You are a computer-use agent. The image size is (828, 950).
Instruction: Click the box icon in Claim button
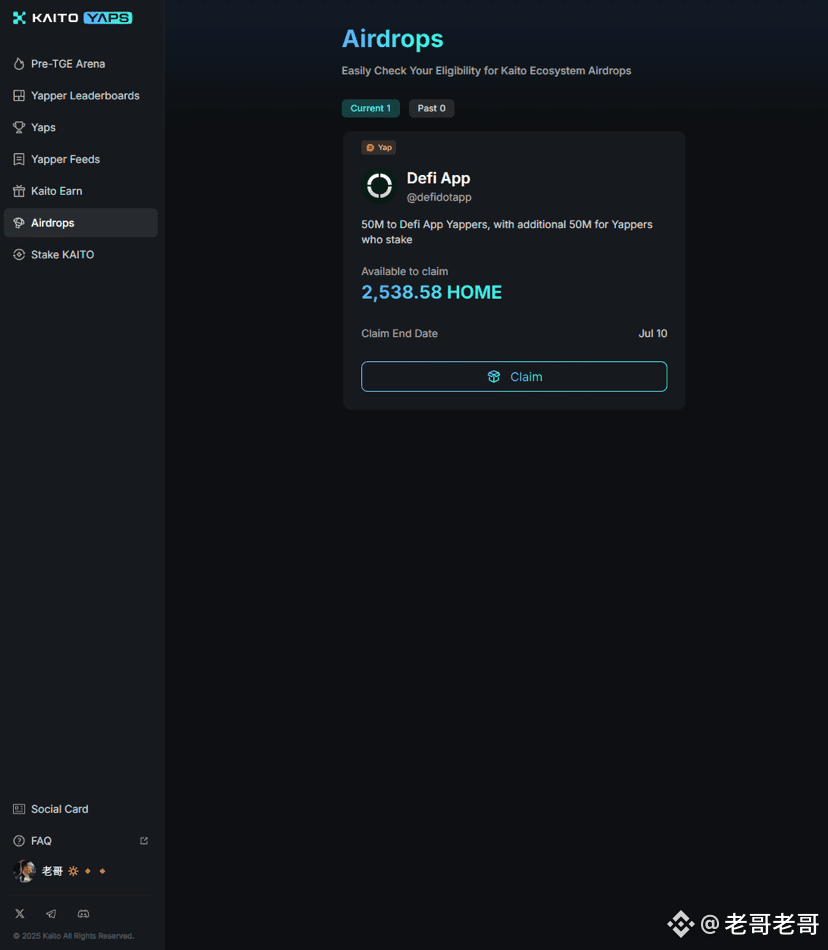(494, 377)
